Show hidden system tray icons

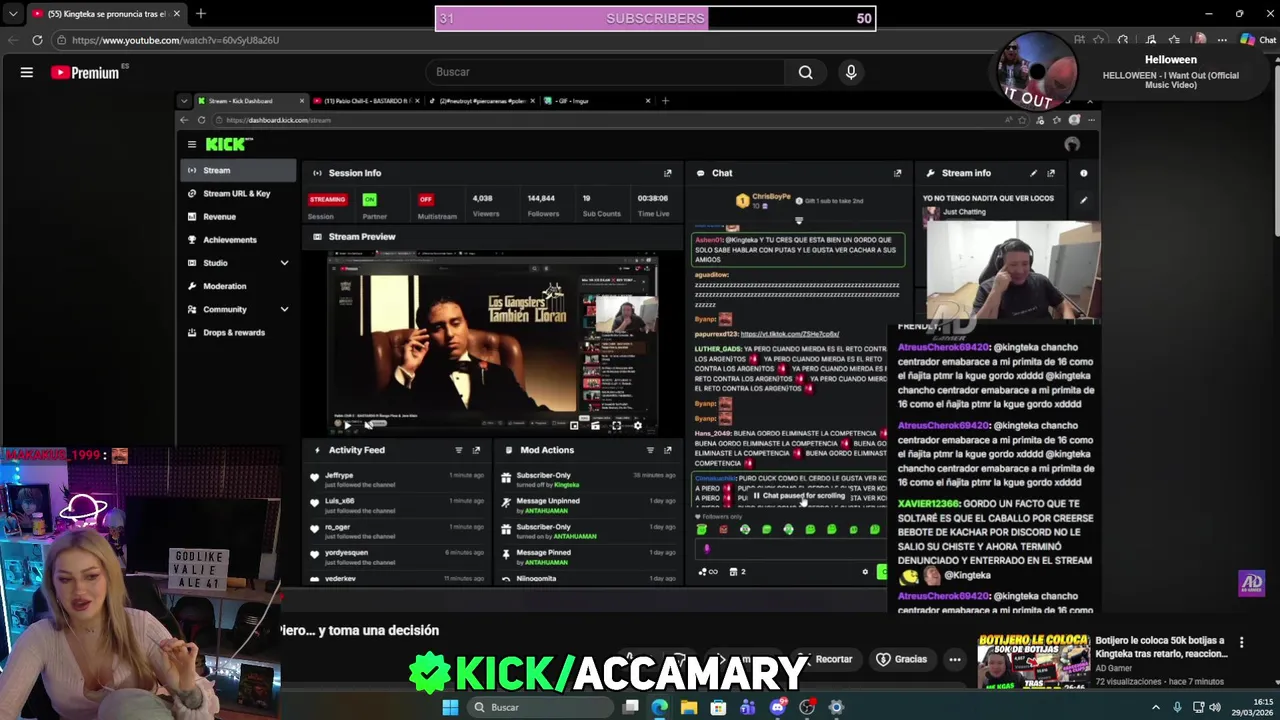coord(1156,707)
